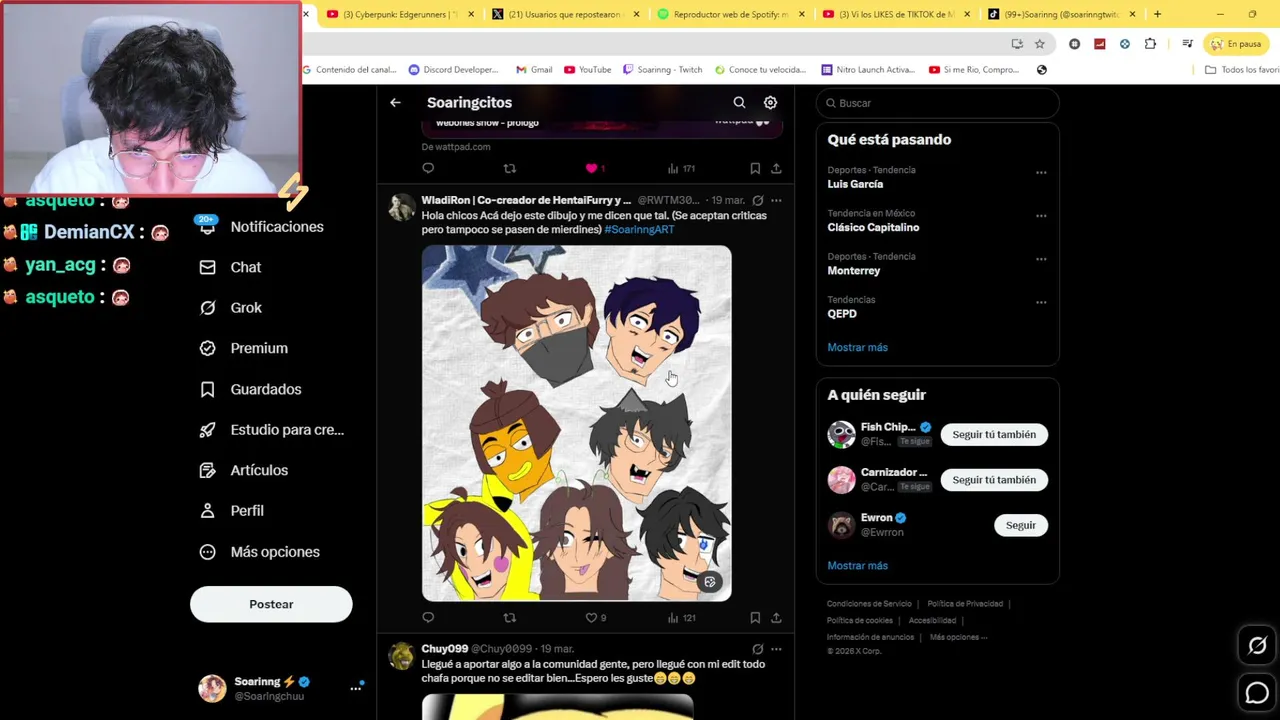View analytics showing 171 on wattpad post
Viewport: 1280px width, 720px height.
681,168
